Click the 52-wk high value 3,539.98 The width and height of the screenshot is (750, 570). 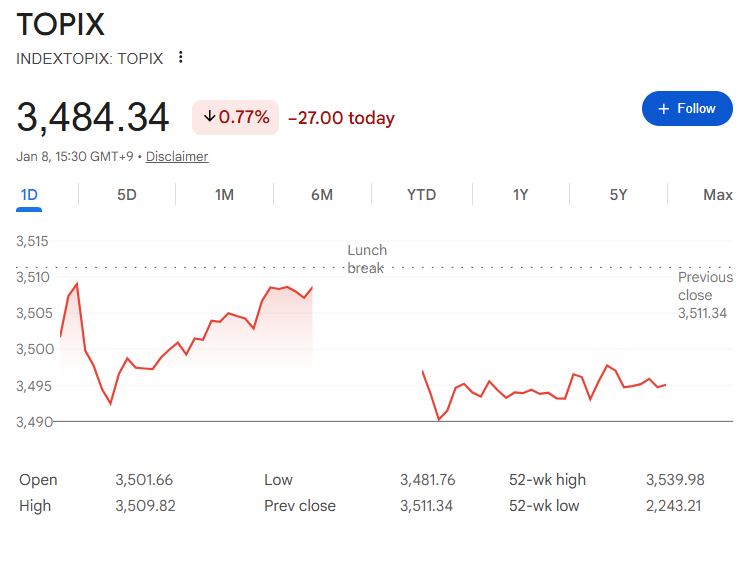[x=675, y=480]
